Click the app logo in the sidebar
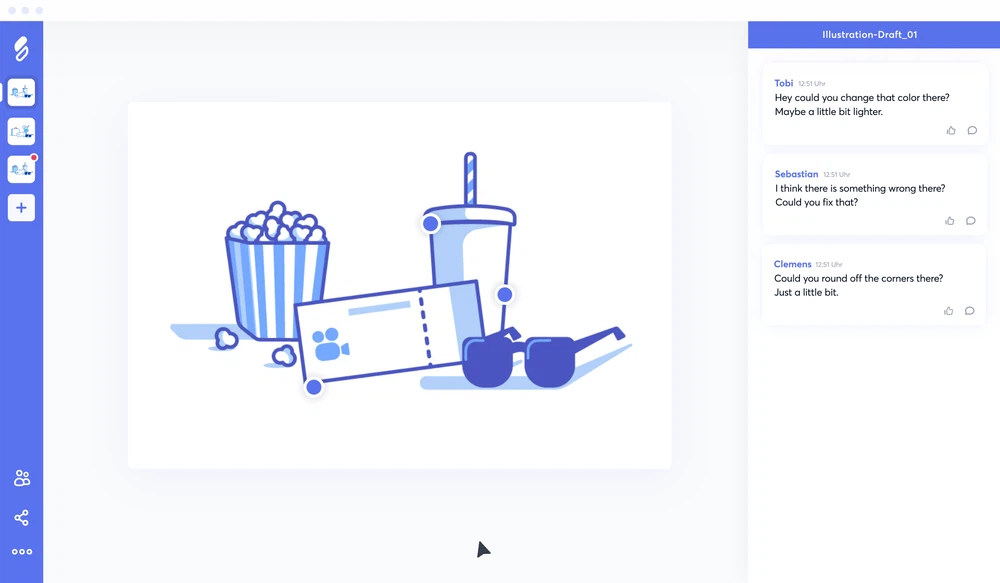The height and width of the screenshot is (583, 1000). [21, 49]
